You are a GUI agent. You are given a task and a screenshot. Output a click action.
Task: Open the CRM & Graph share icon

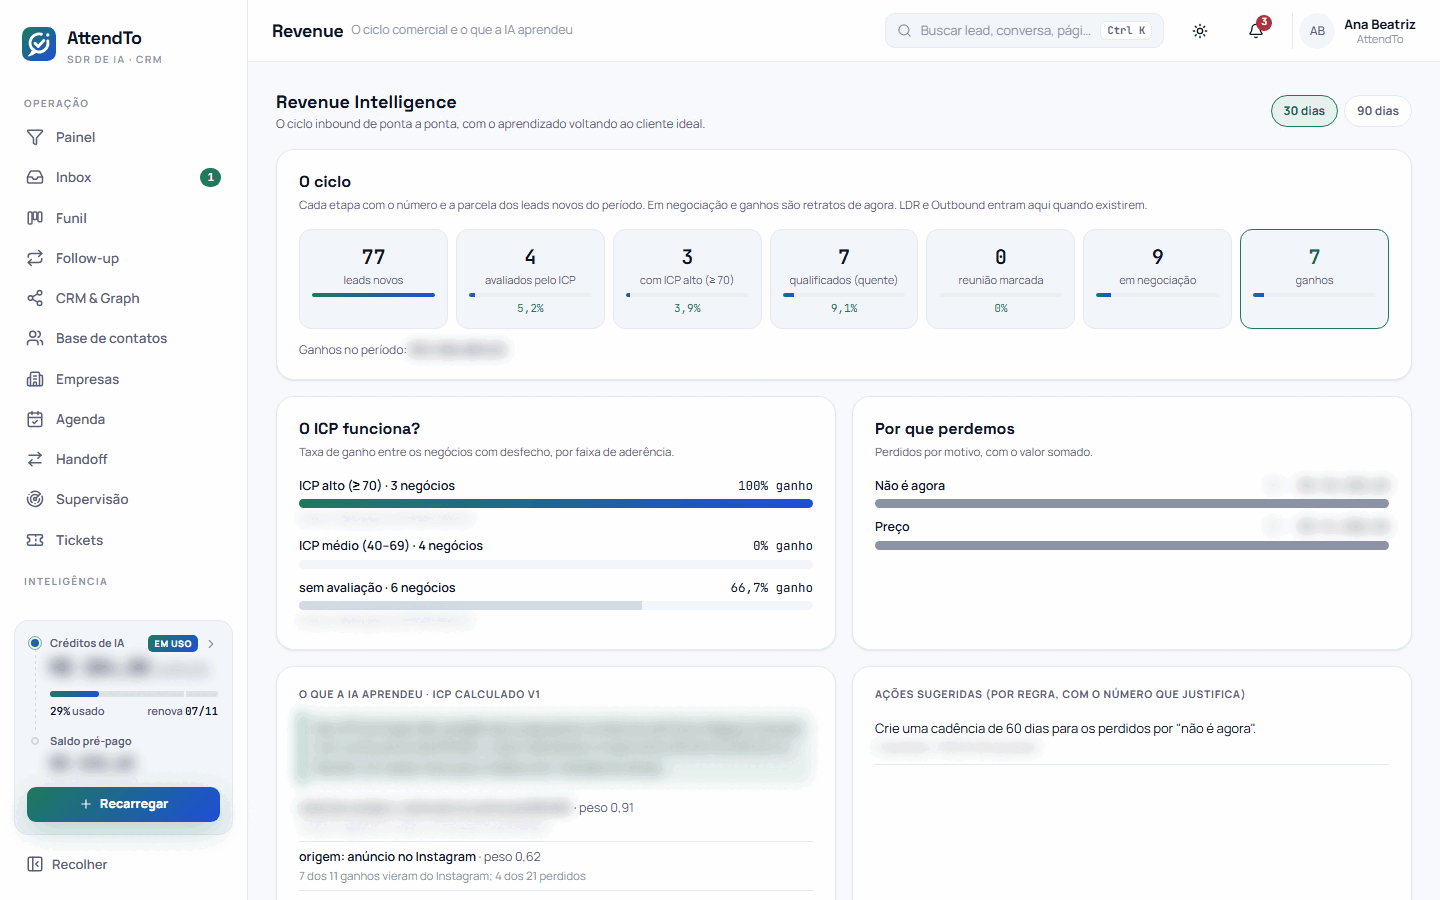click(35, 298)
